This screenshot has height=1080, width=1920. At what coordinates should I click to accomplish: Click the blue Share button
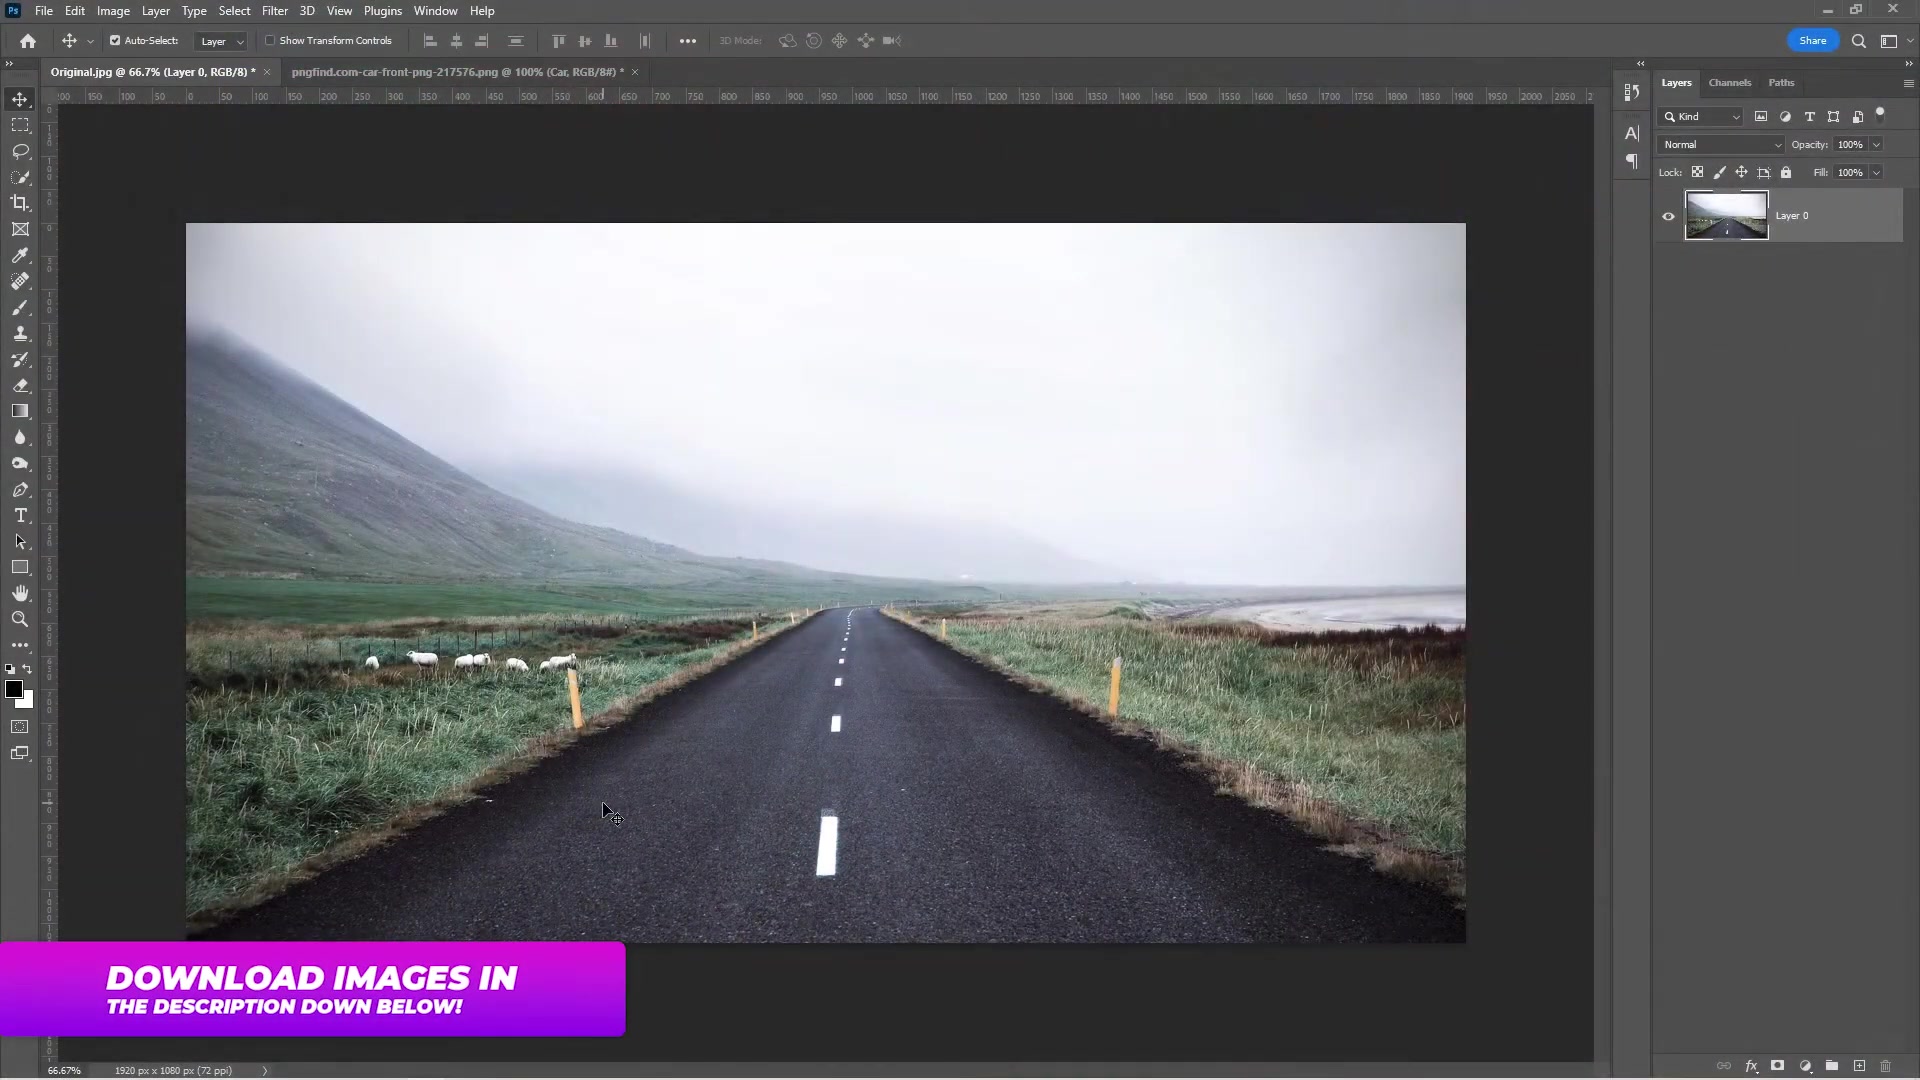[1812, 41]
